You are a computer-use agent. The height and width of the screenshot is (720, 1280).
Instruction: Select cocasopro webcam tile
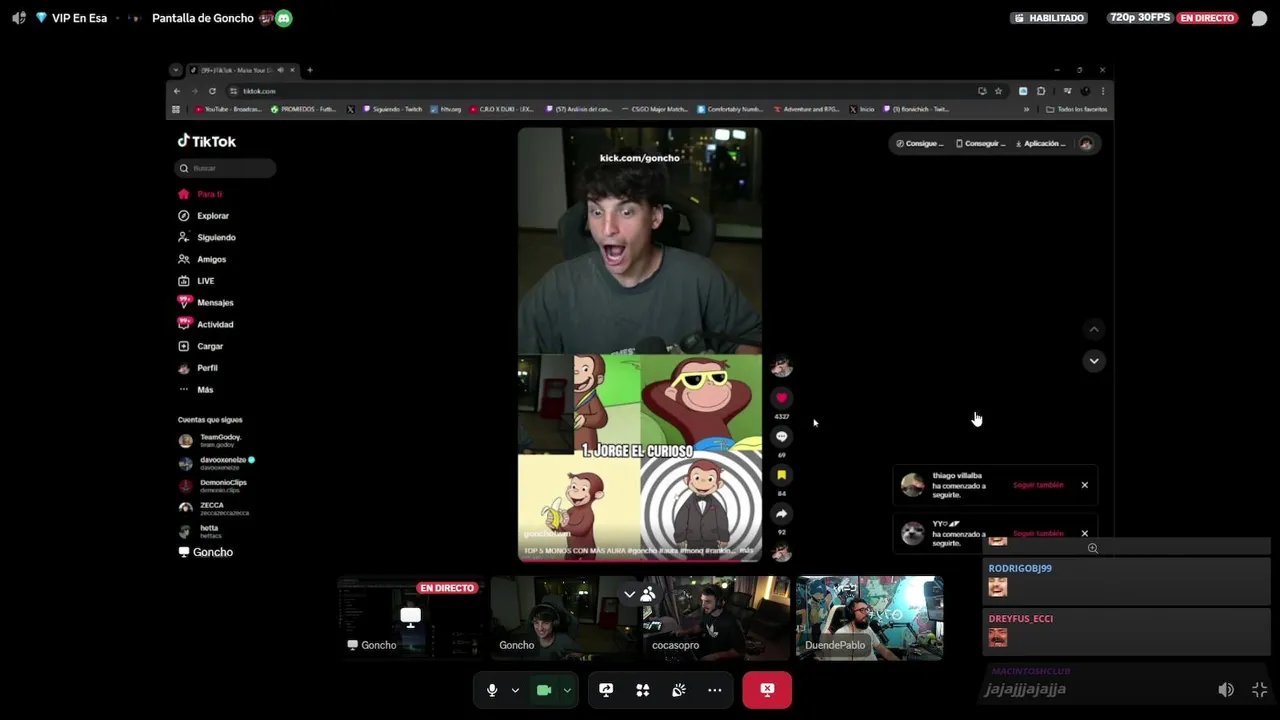(716, 617)
